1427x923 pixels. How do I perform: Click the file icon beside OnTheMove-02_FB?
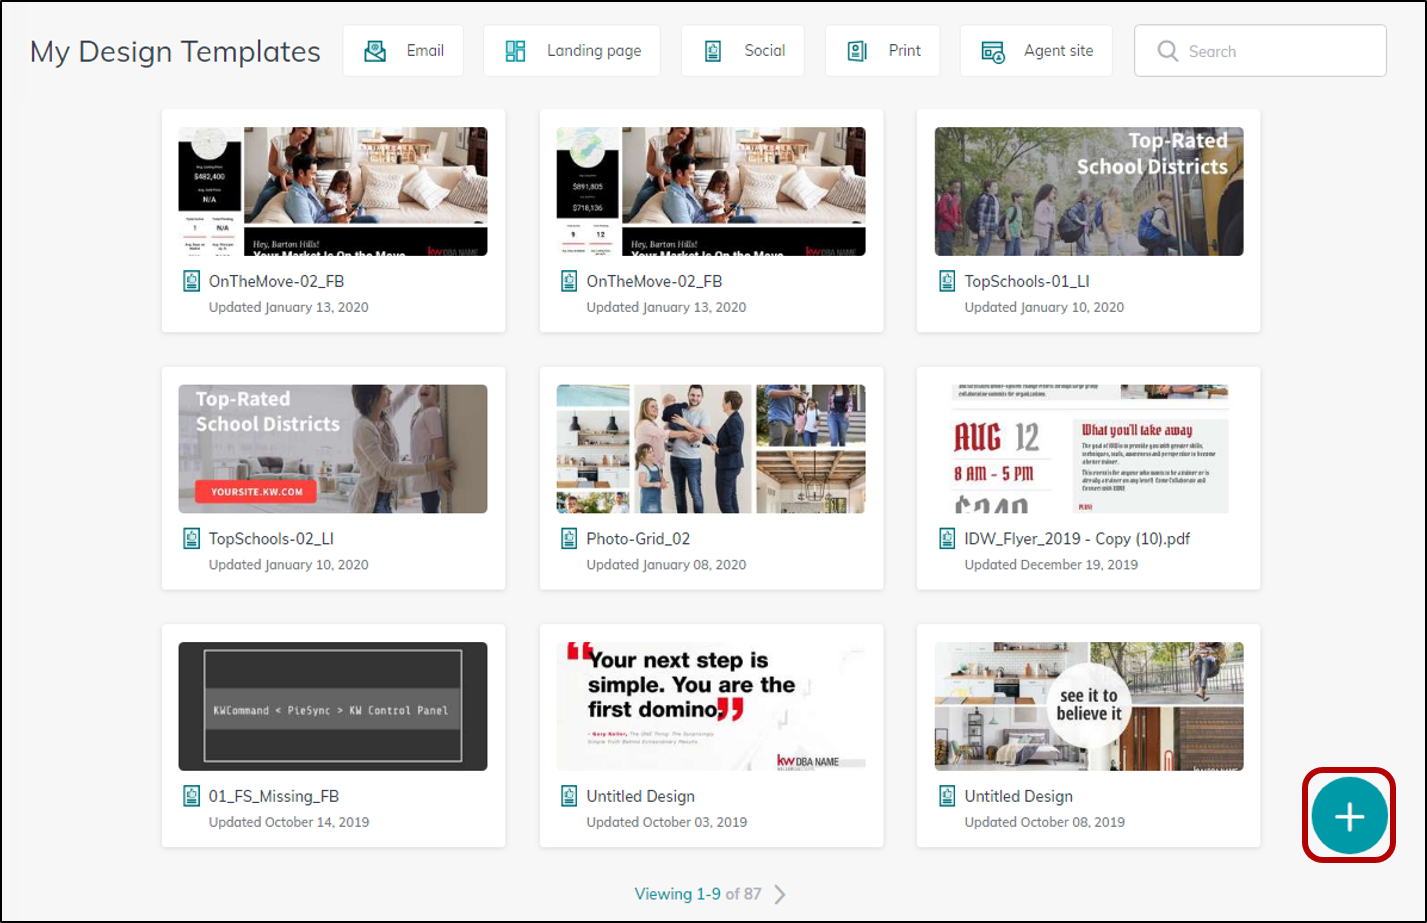click(x=191, y=281)
